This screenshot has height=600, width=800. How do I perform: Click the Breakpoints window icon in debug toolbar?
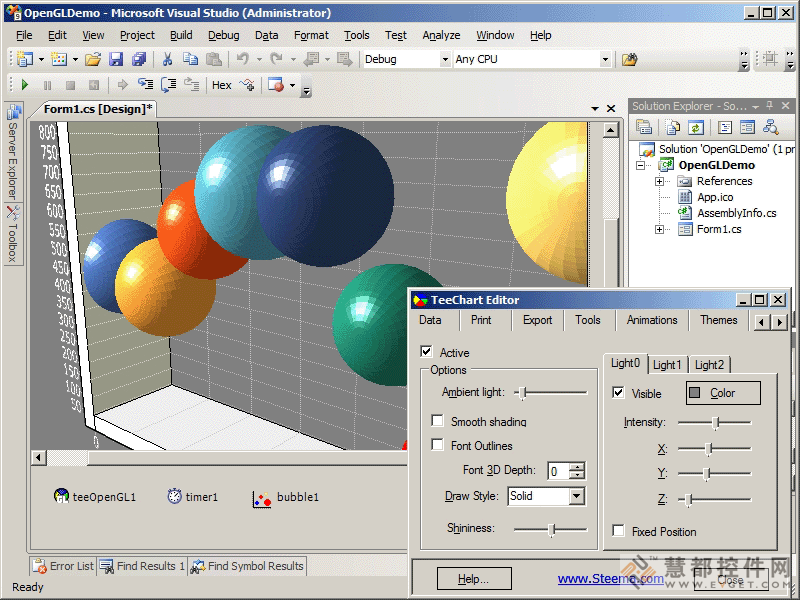pyautogui.click(x=276, y=85)
